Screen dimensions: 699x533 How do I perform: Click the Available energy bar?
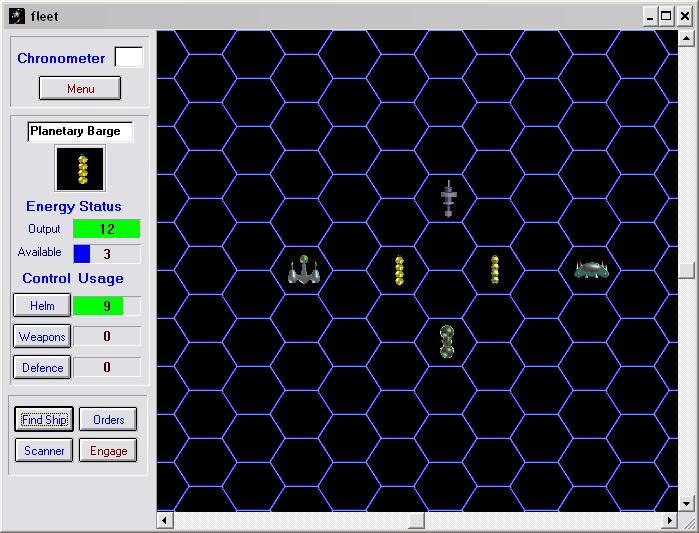(107, 254)
